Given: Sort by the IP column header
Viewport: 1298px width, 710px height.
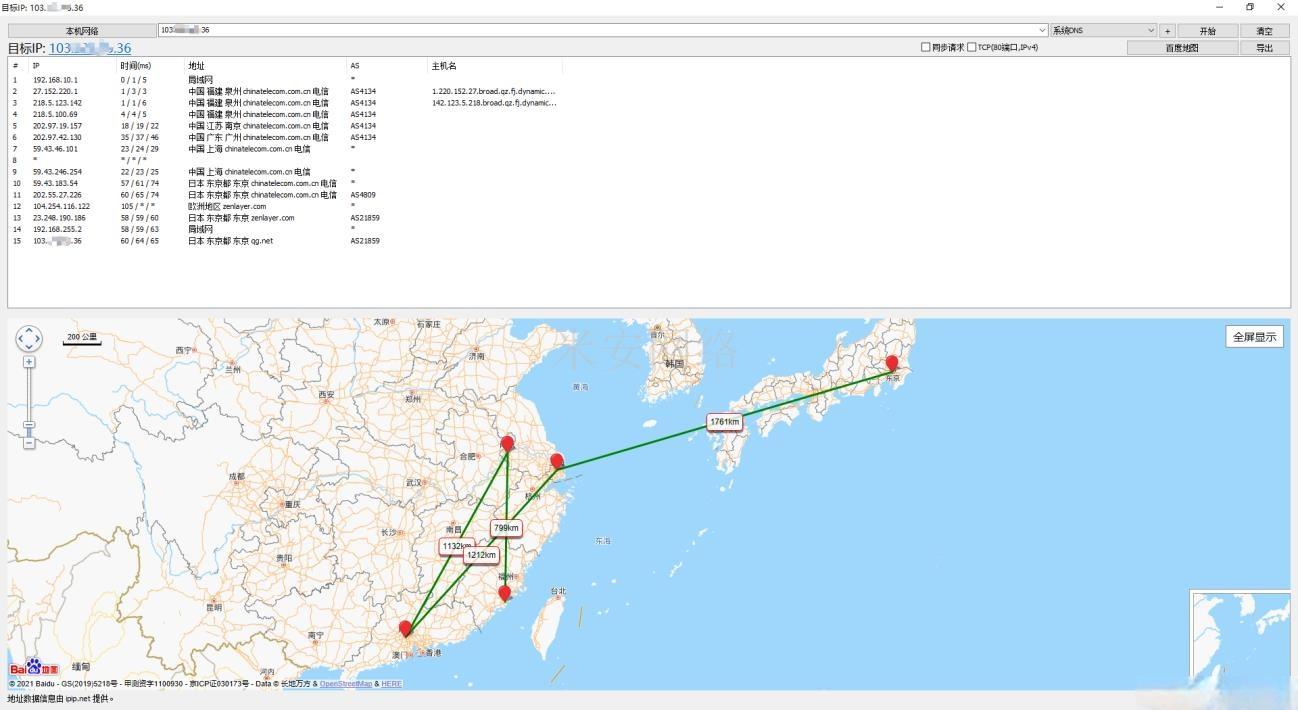Looking at the screenshot, I should 72,66.
